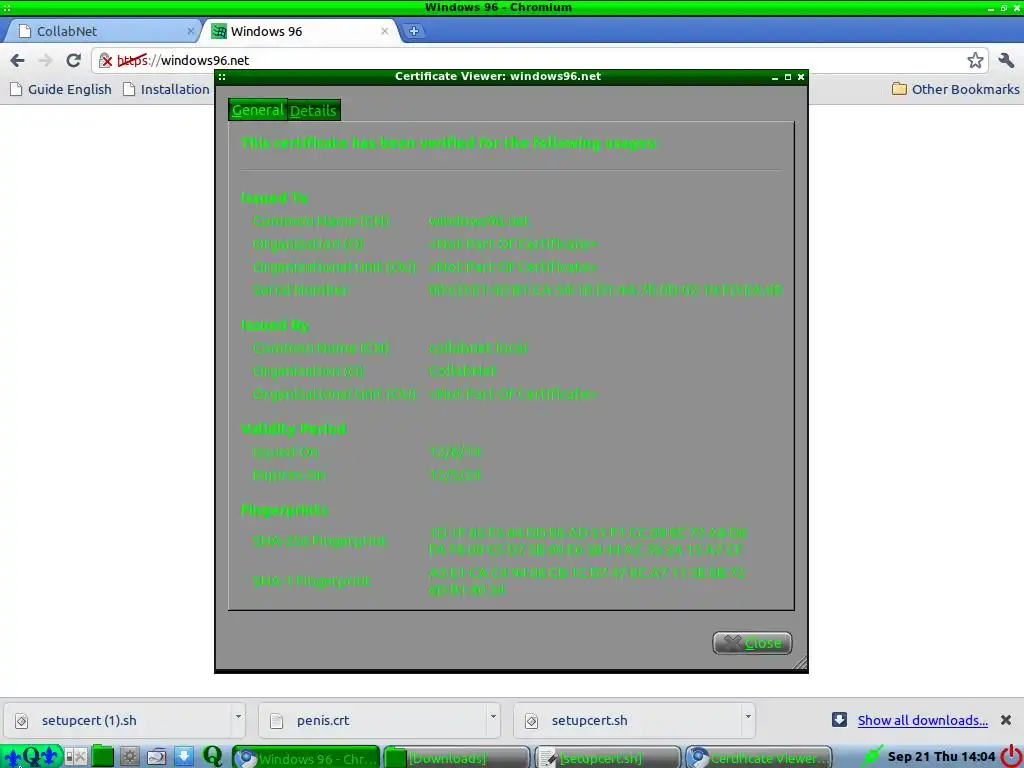Close the Windows 96 tab
Screen dimensions: 1024x768
pos(385,31)
